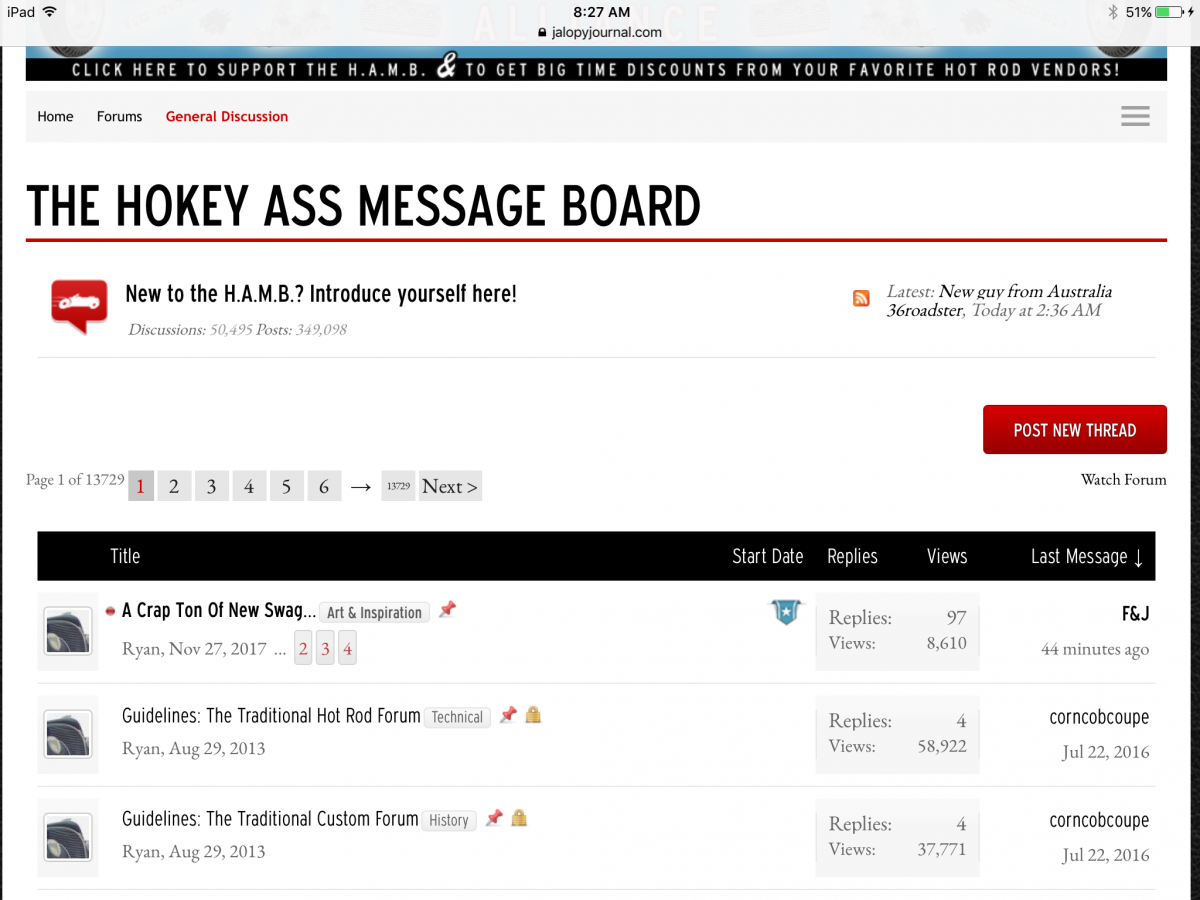Open corncobcoupe on Custom Forum thread row
The image size is (1200, 900).
click(x=1099, y=820)
